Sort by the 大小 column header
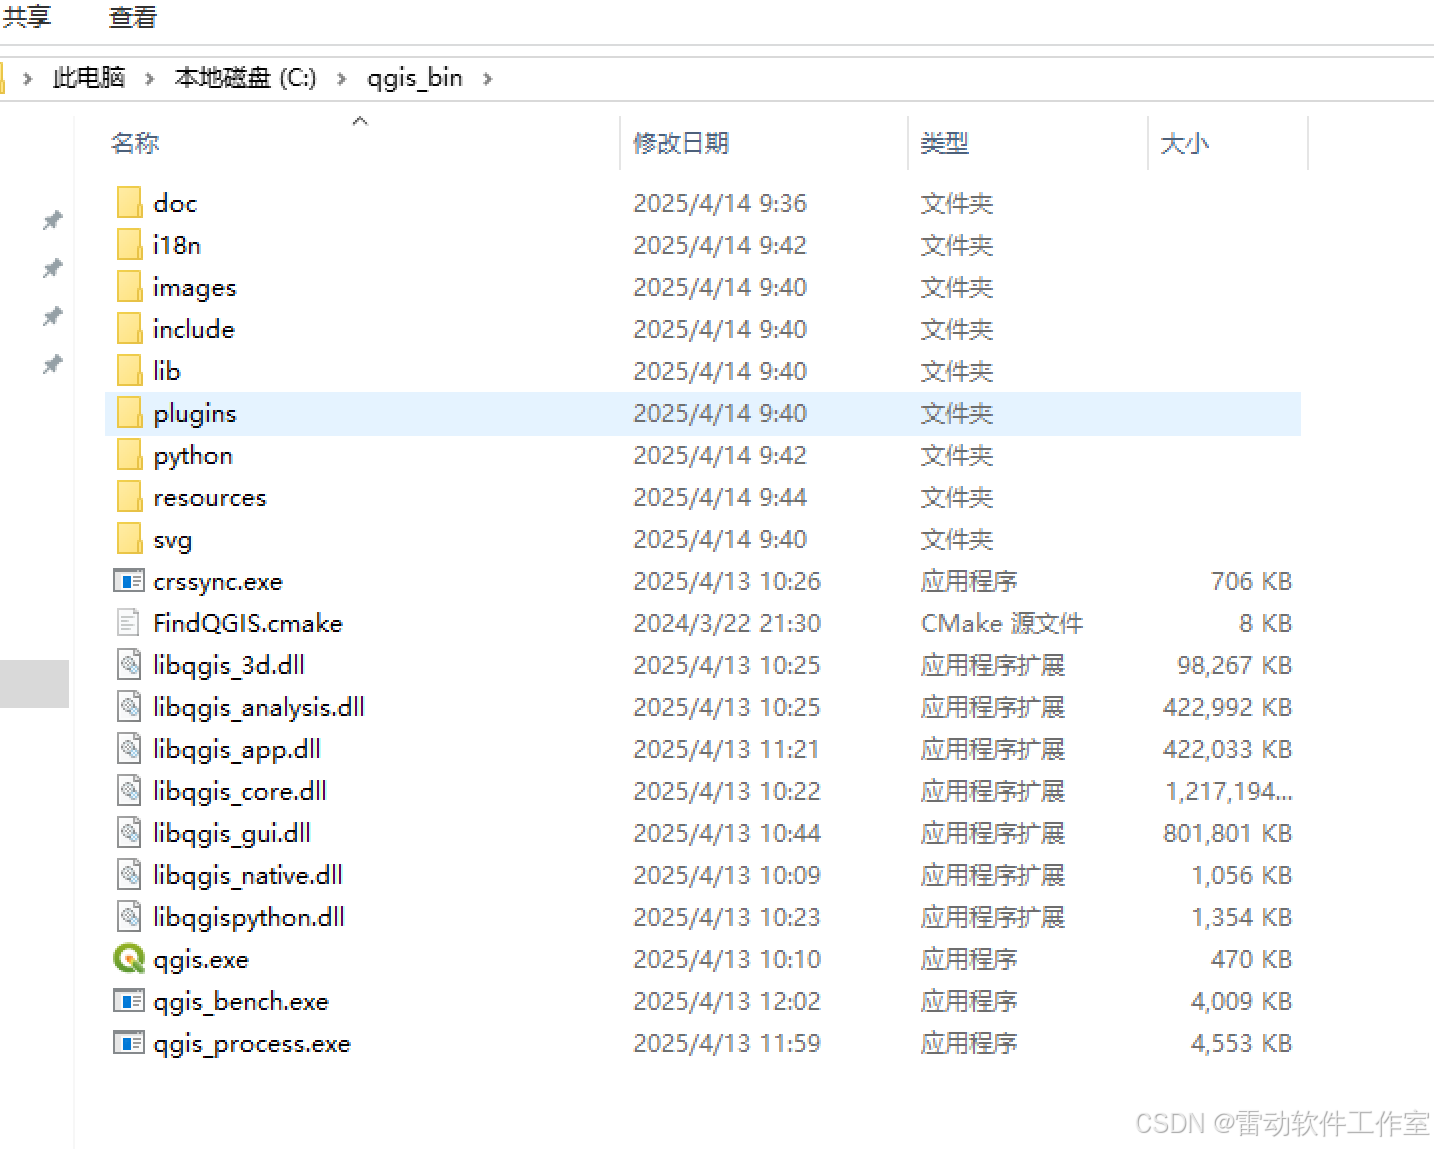 (x=1184, y=143)
